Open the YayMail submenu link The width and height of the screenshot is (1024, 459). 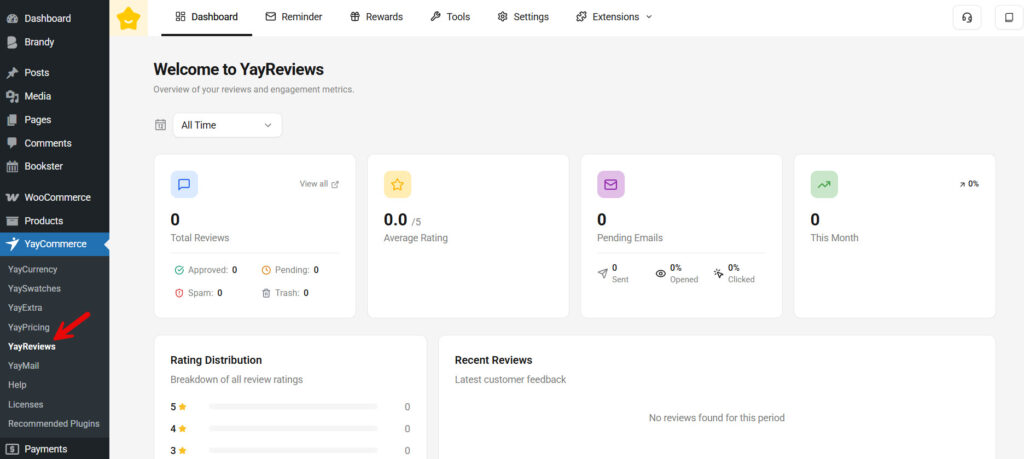pyautogui.click(x=24, y=366)
